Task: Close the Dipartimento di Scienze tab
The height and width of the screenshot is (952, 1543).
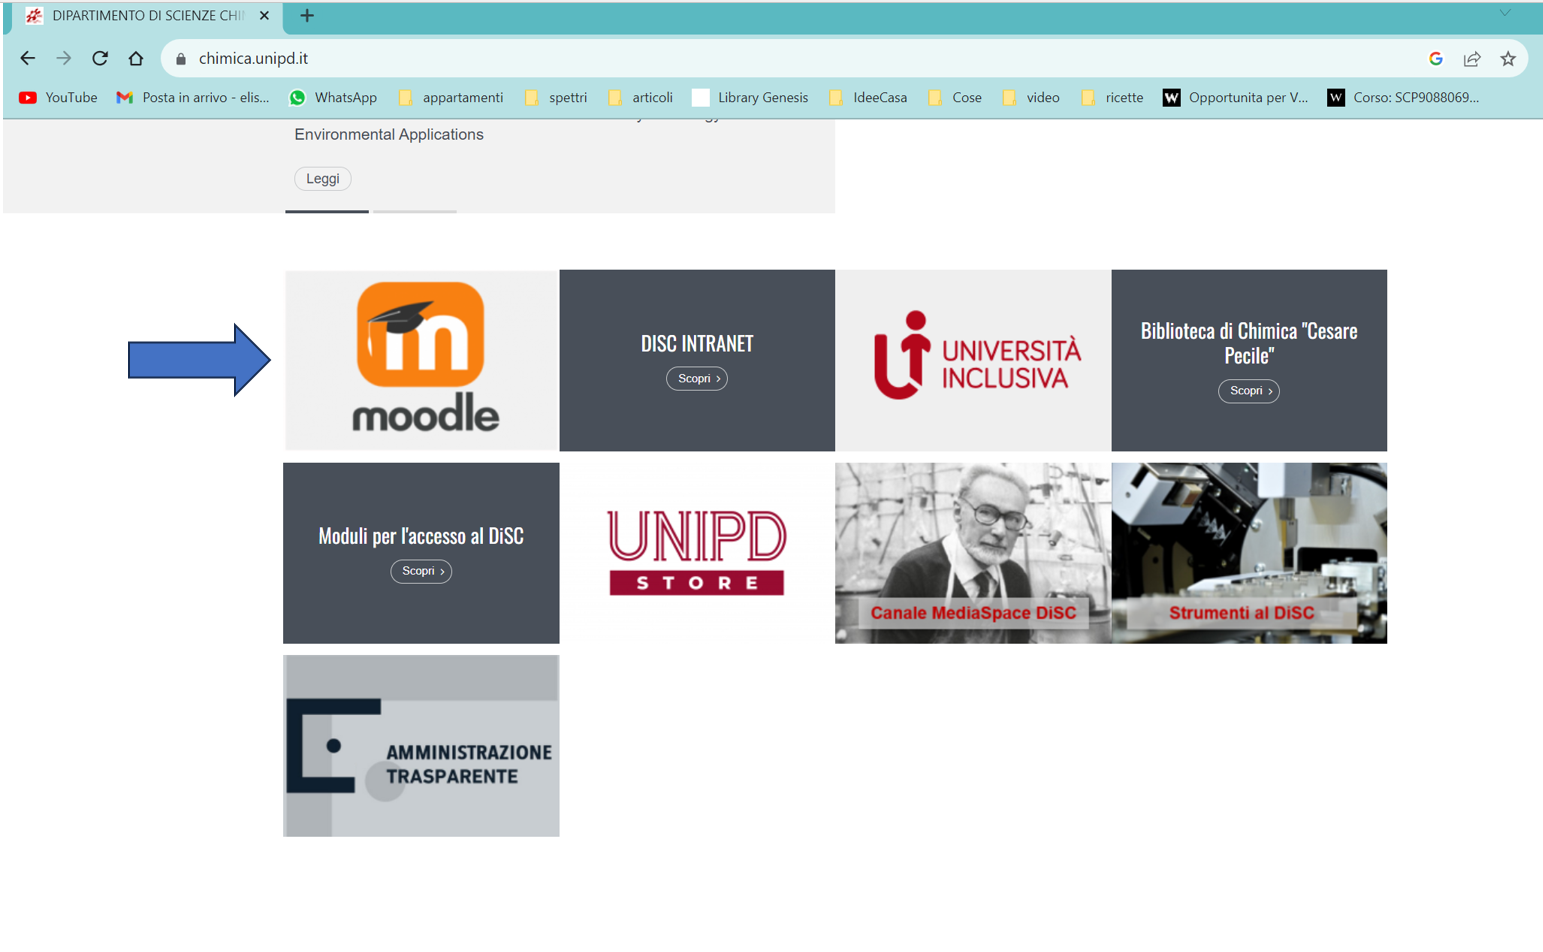Action: 264,16
